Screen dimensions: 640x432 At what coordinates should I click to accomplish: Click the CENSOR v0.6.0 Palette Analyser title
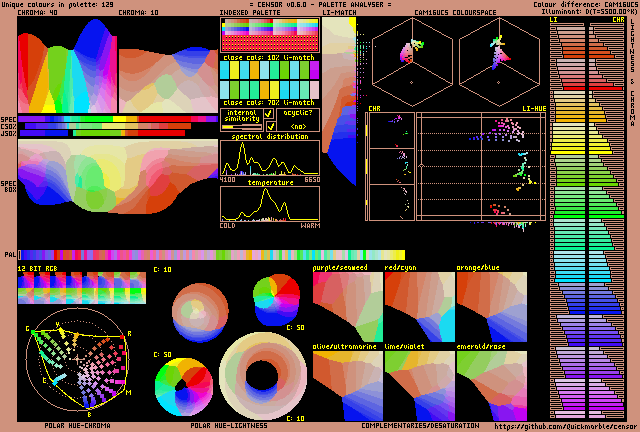[320, 4]
